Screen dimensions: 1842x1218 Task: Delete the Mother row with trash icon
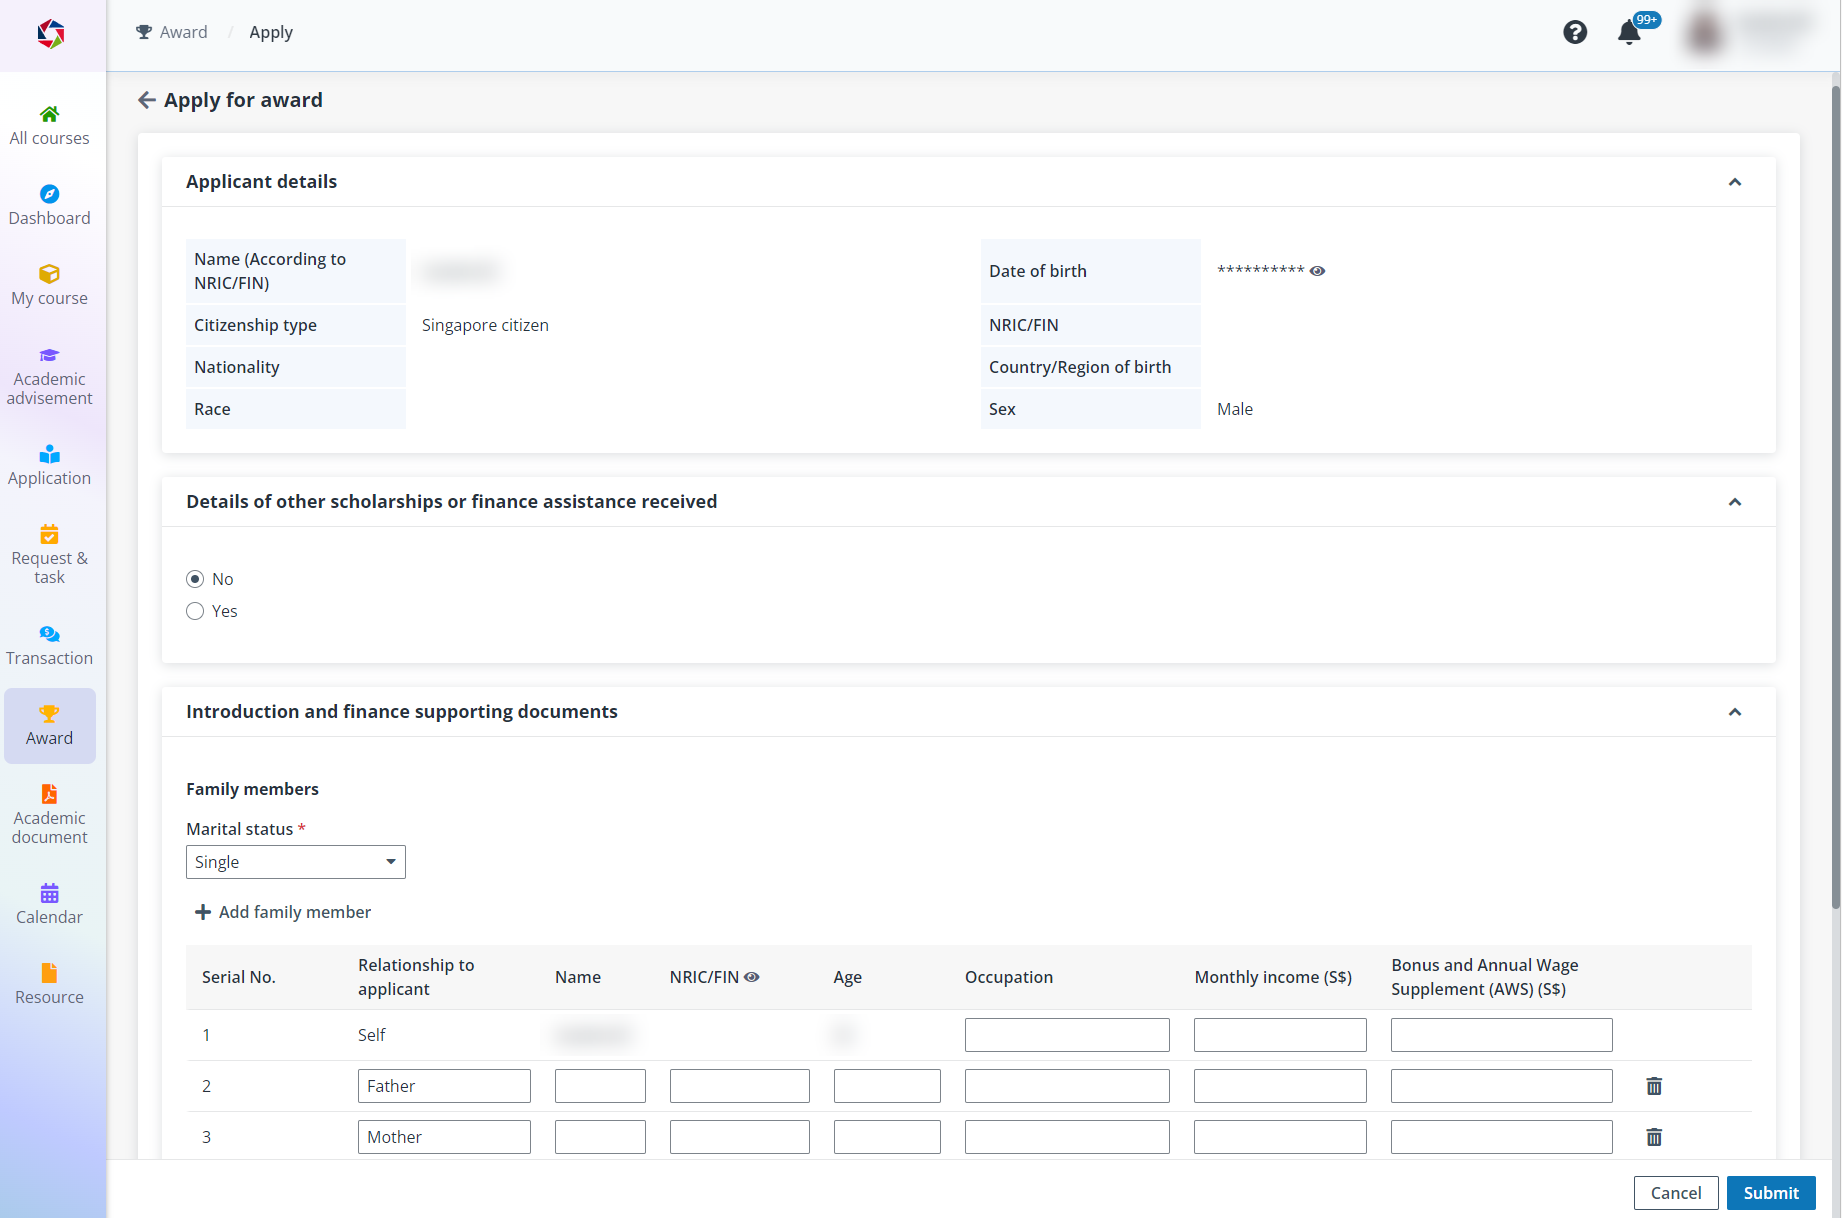pyautogui.click(x=1654, y=1137)
